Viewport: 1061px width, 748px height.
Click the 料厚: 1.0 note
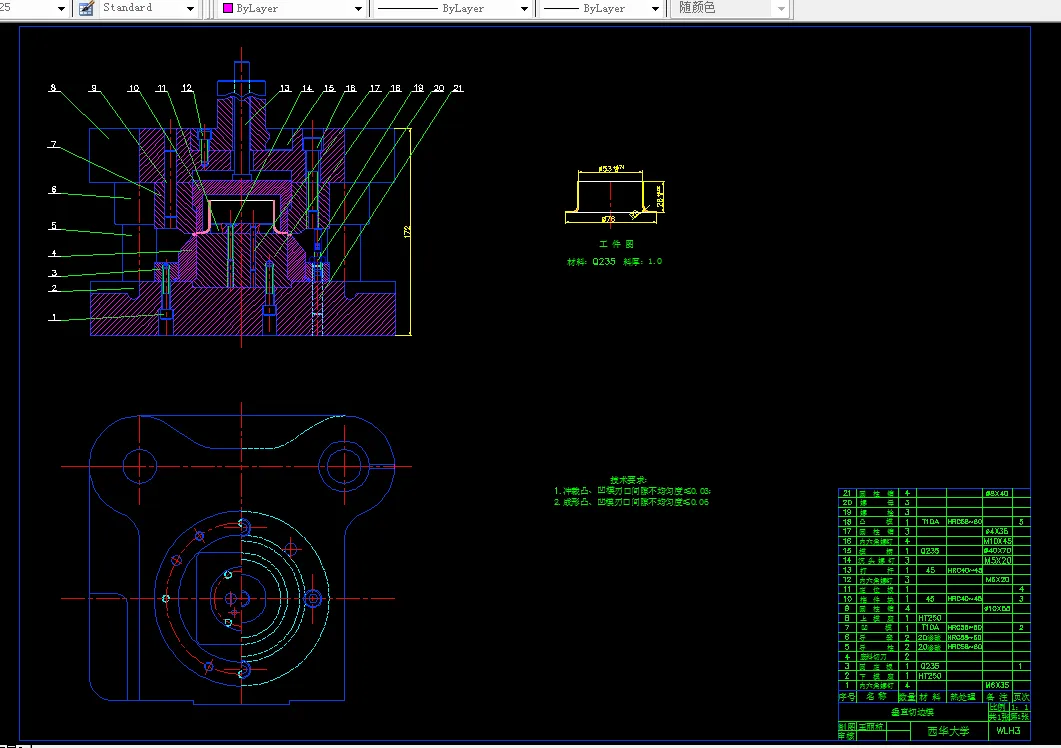point(642,261)
